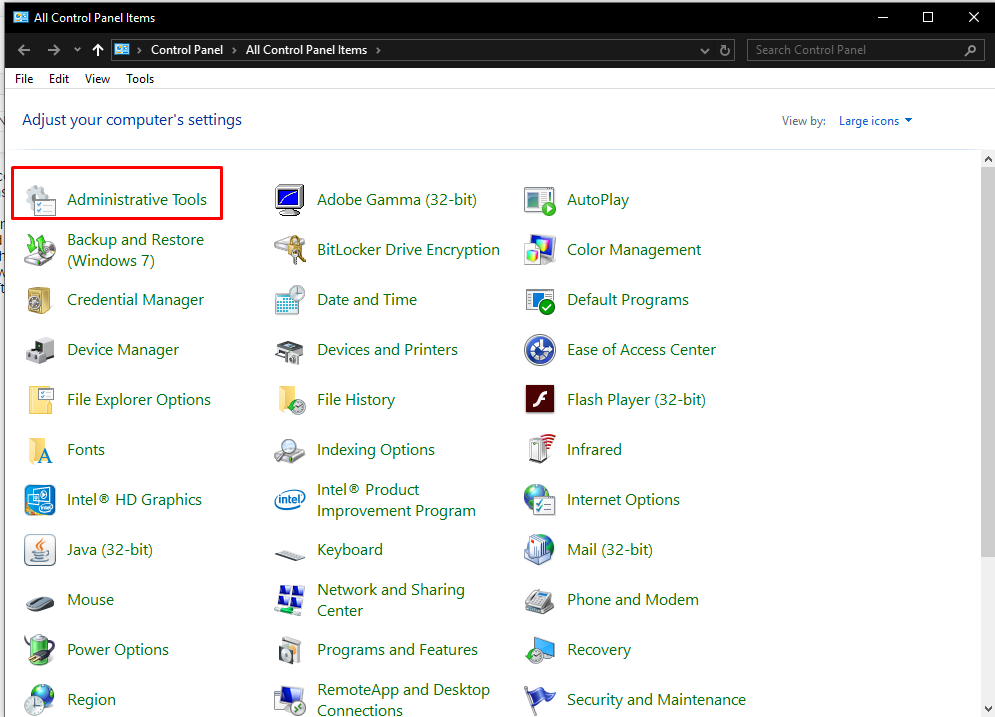Click the scrollbar down arrow
This screenshot has height=717, width=995.
pos(988,709)
